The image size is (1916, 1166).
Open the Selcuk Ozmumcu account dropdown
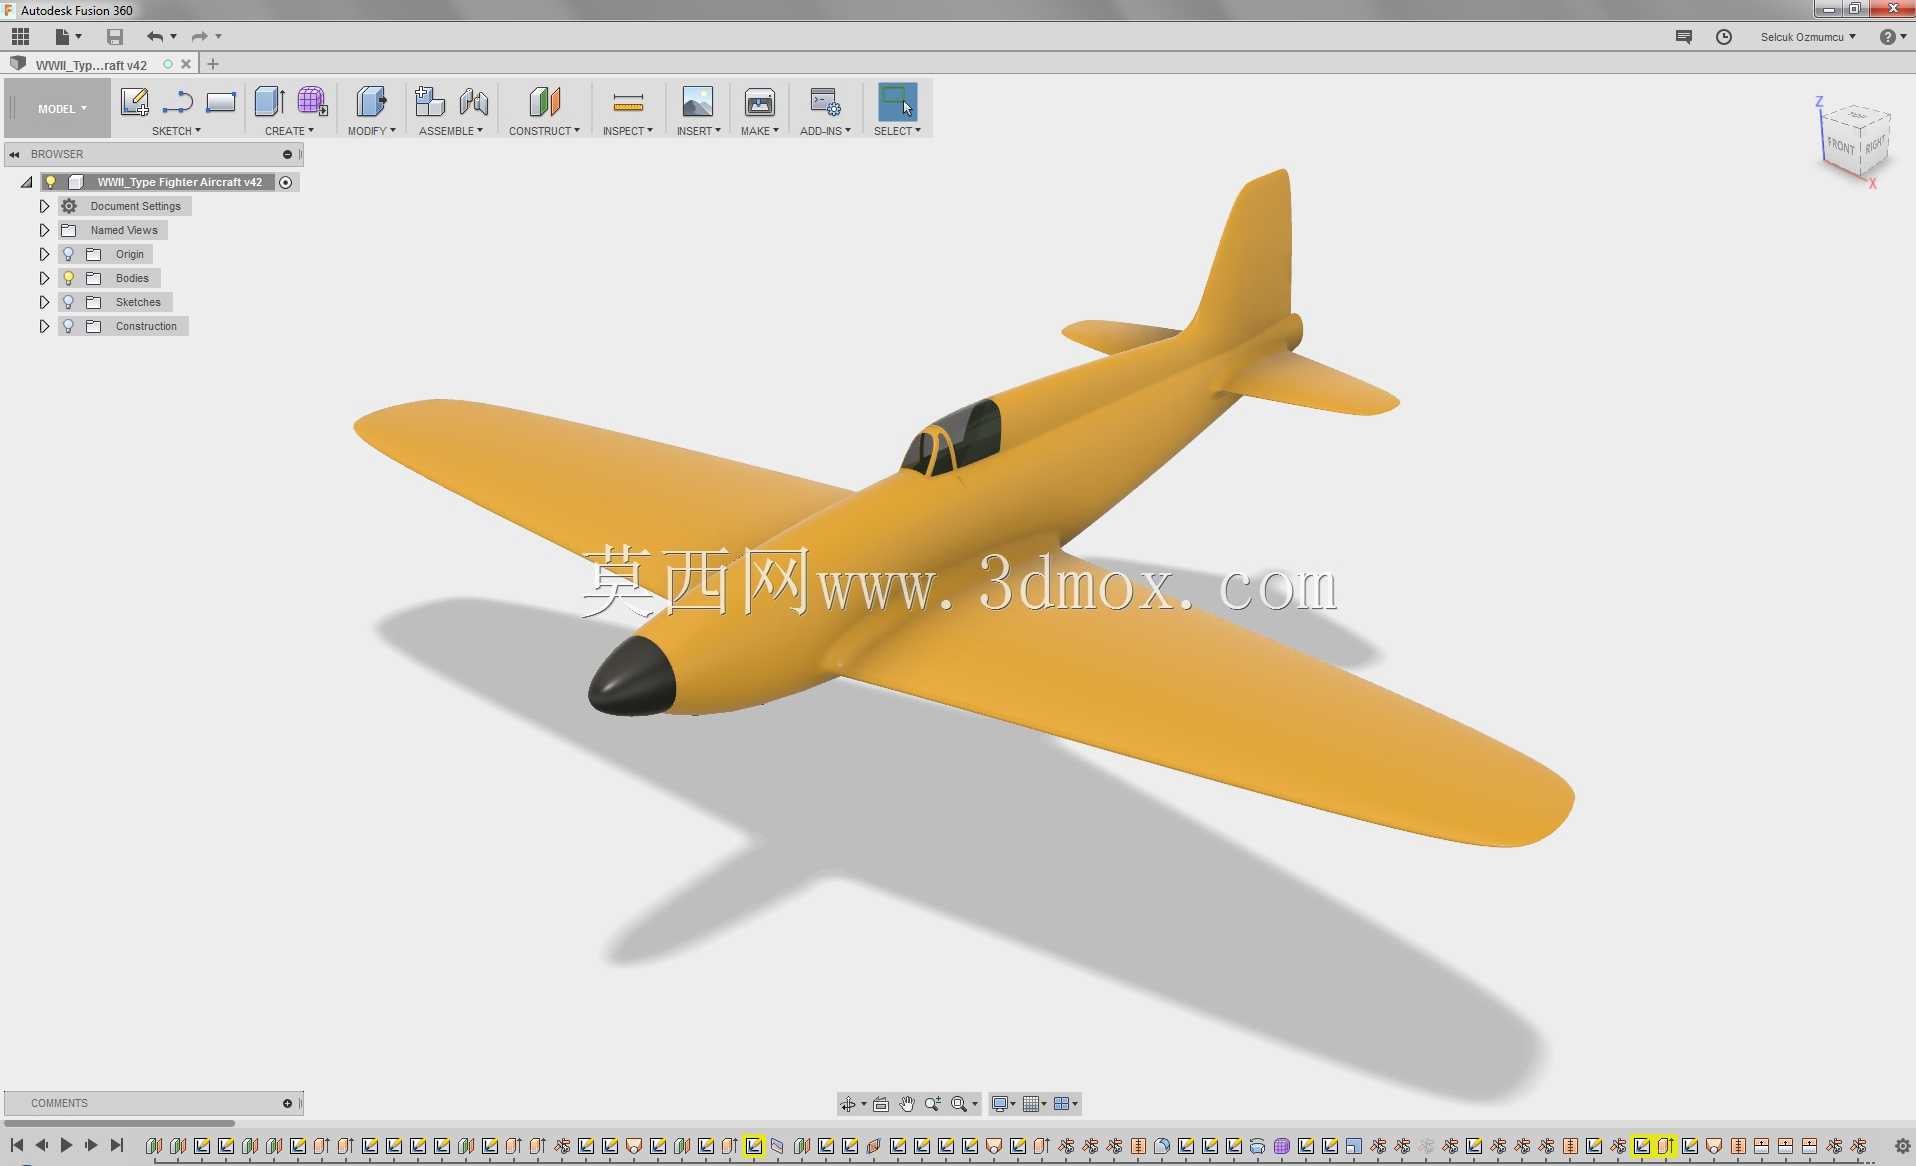click(1808, 37)
